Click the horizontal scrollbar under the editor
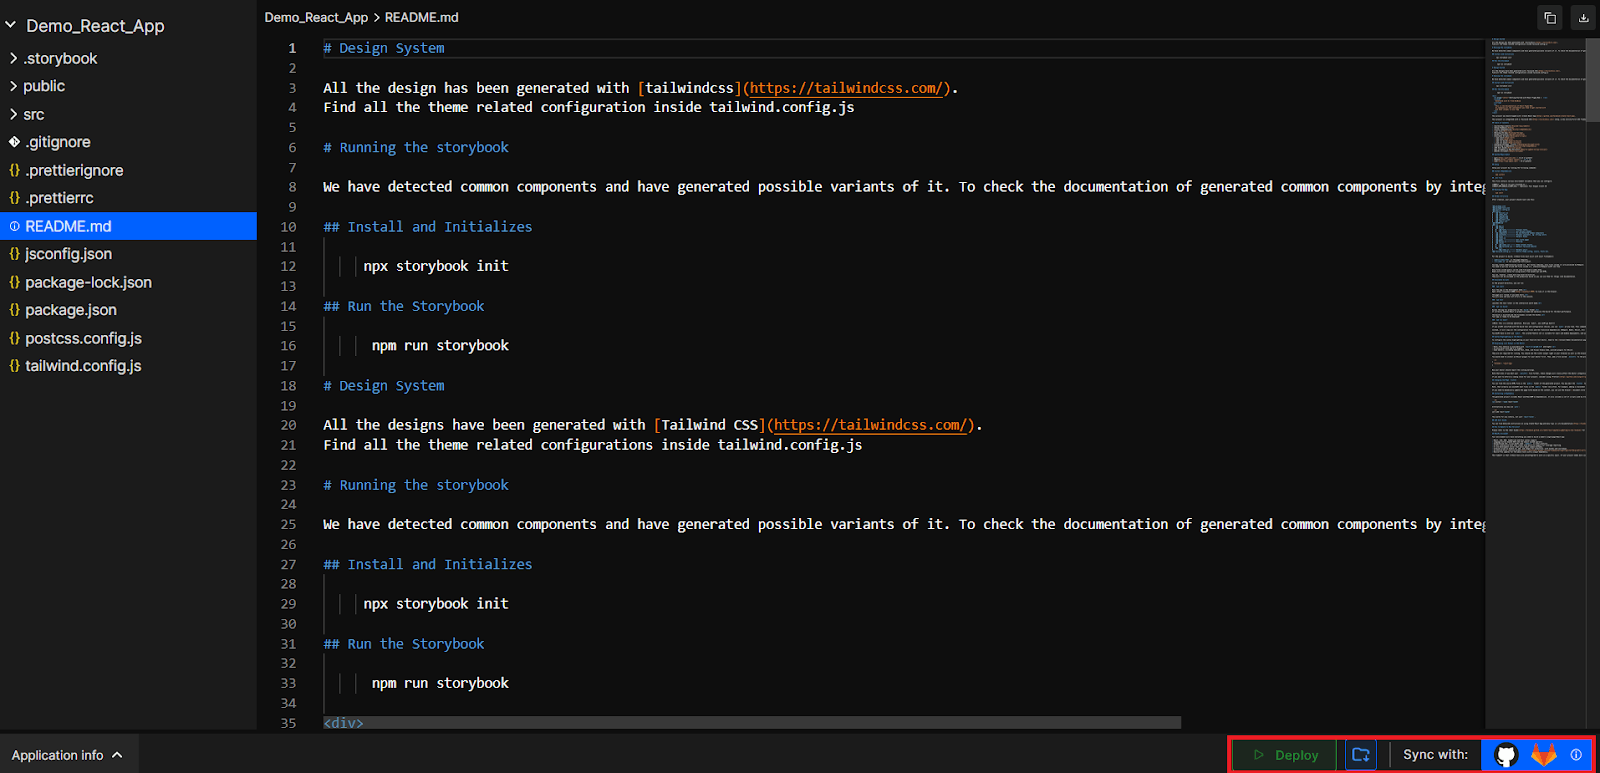 tap(752, 722)
